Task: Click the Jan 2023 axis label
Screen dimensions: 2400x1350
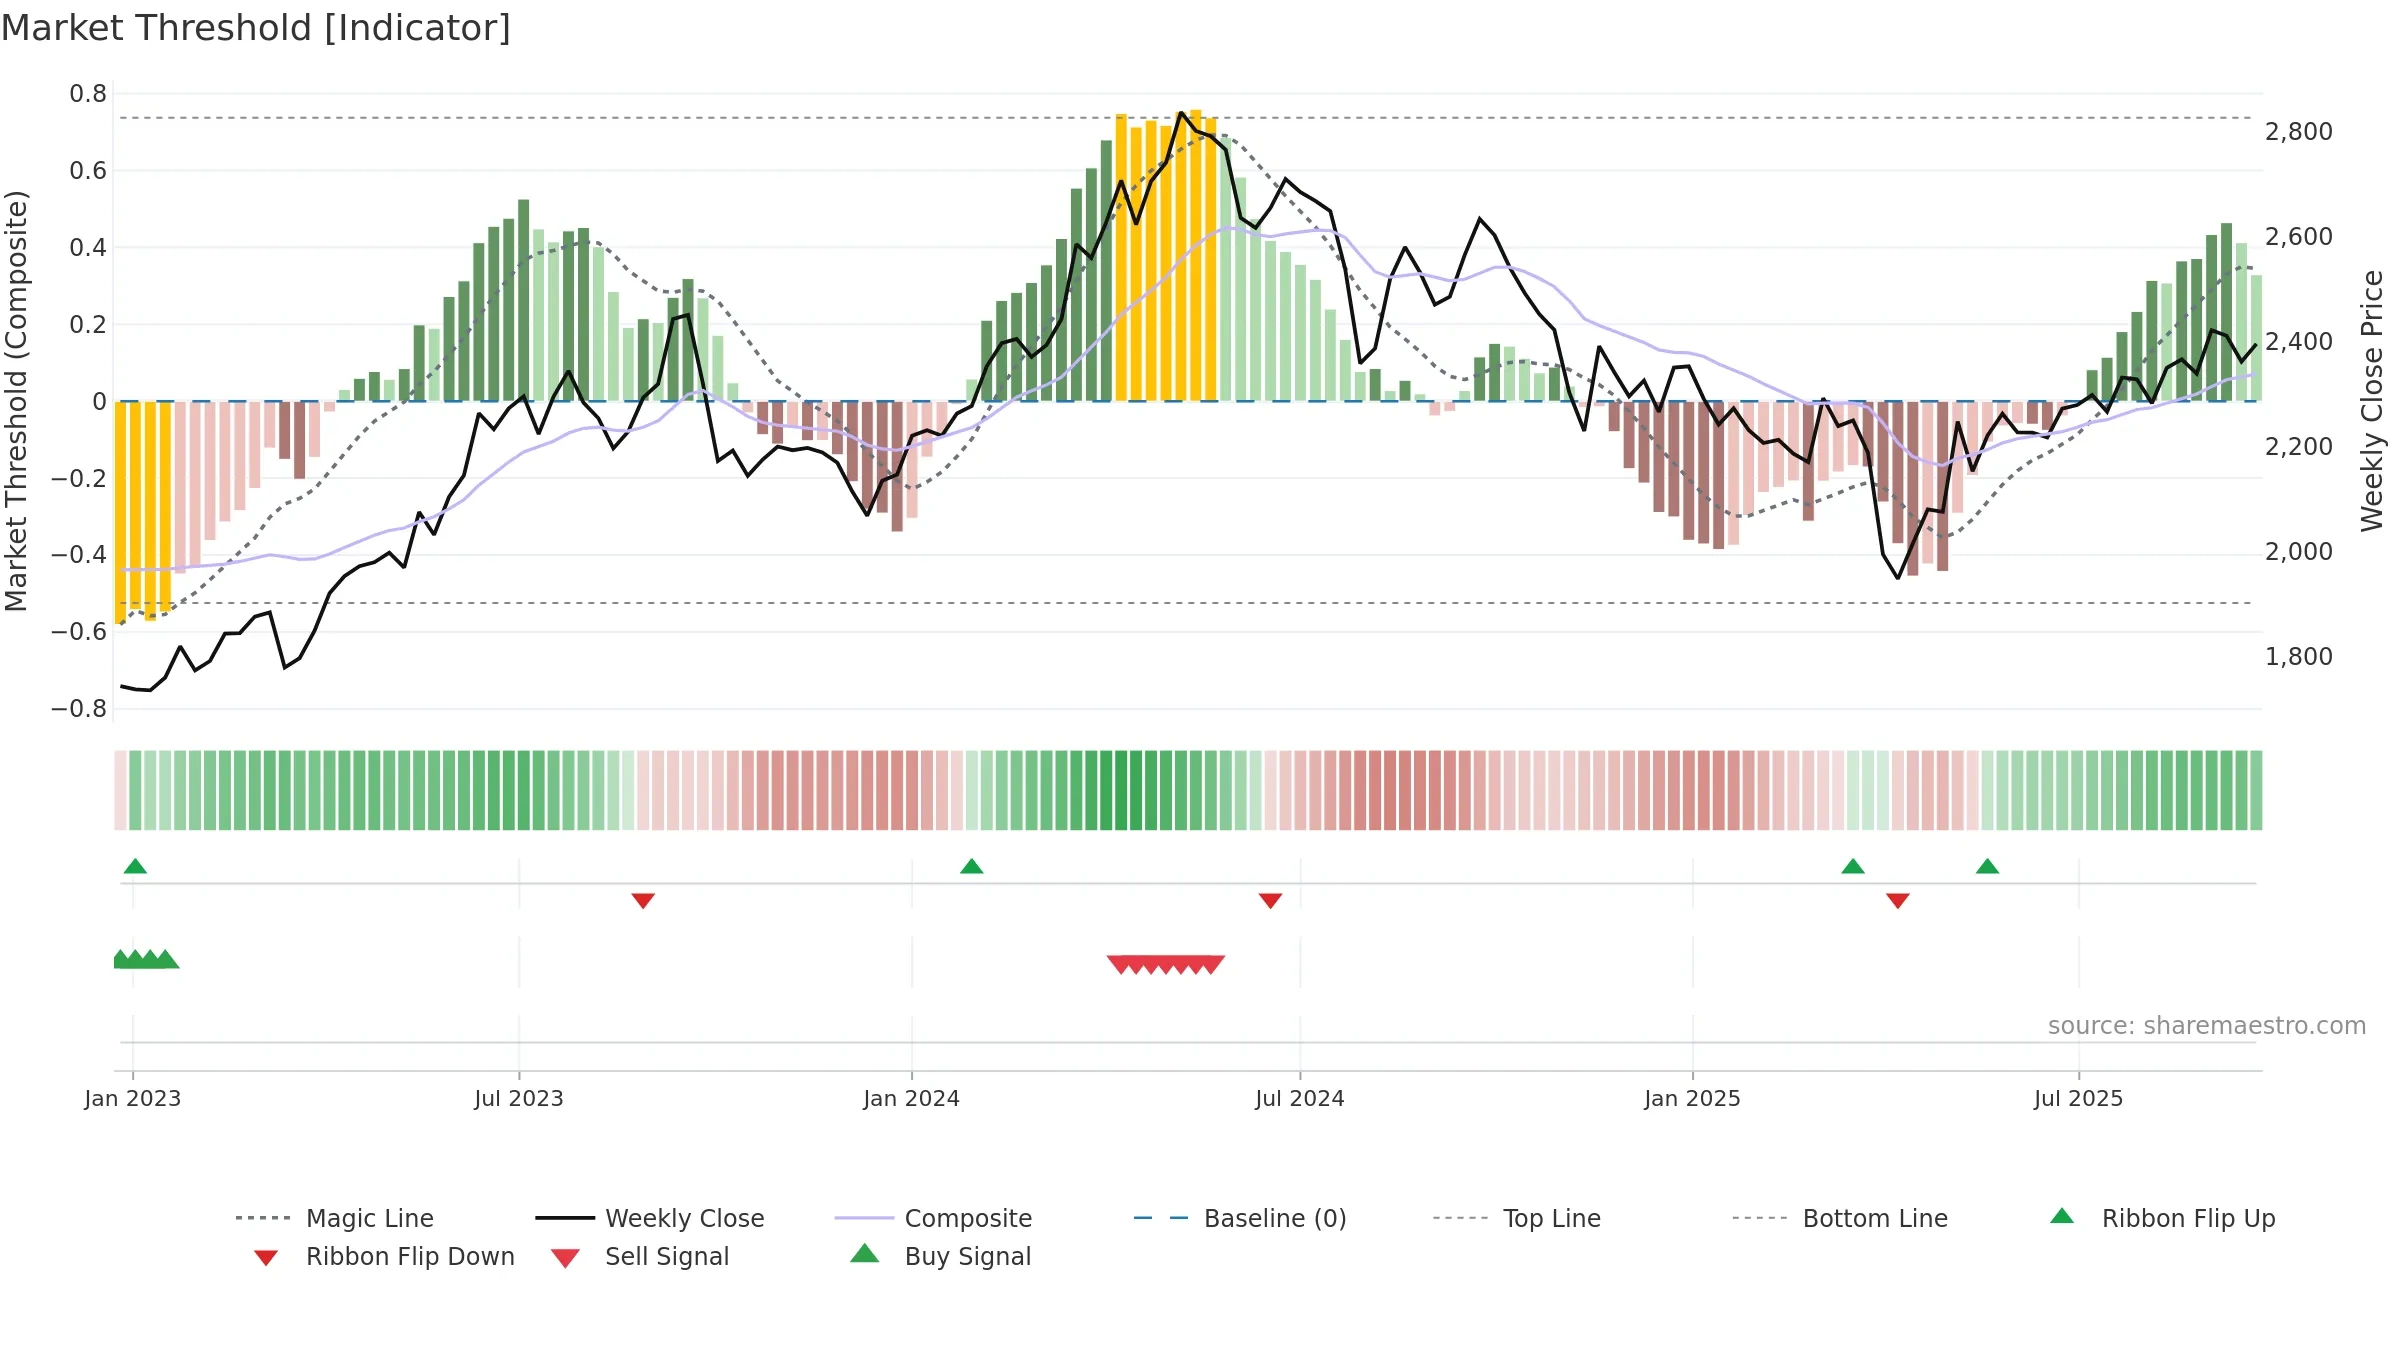Action: tap(133, 1098)
